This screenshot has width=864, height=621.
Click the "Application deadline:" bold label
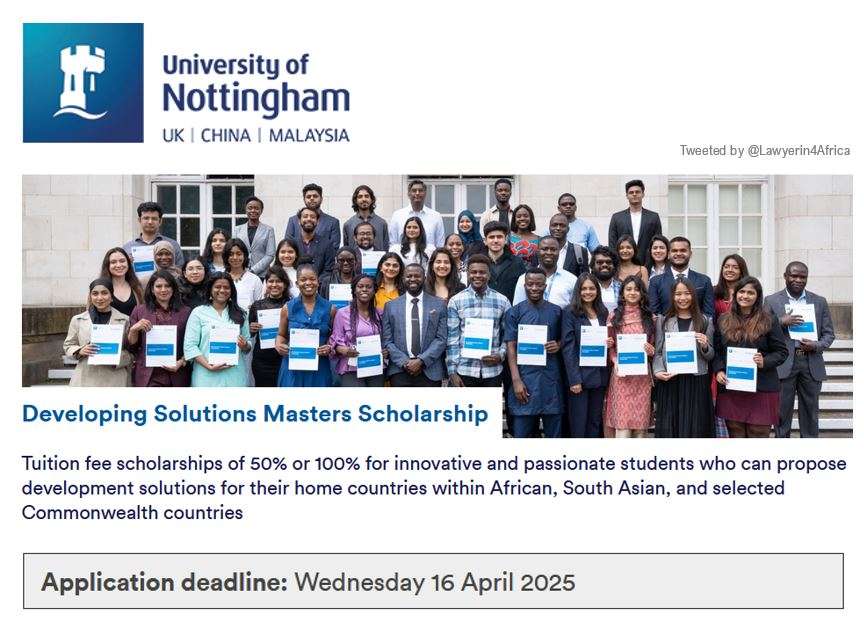click(x=164, y=582)
